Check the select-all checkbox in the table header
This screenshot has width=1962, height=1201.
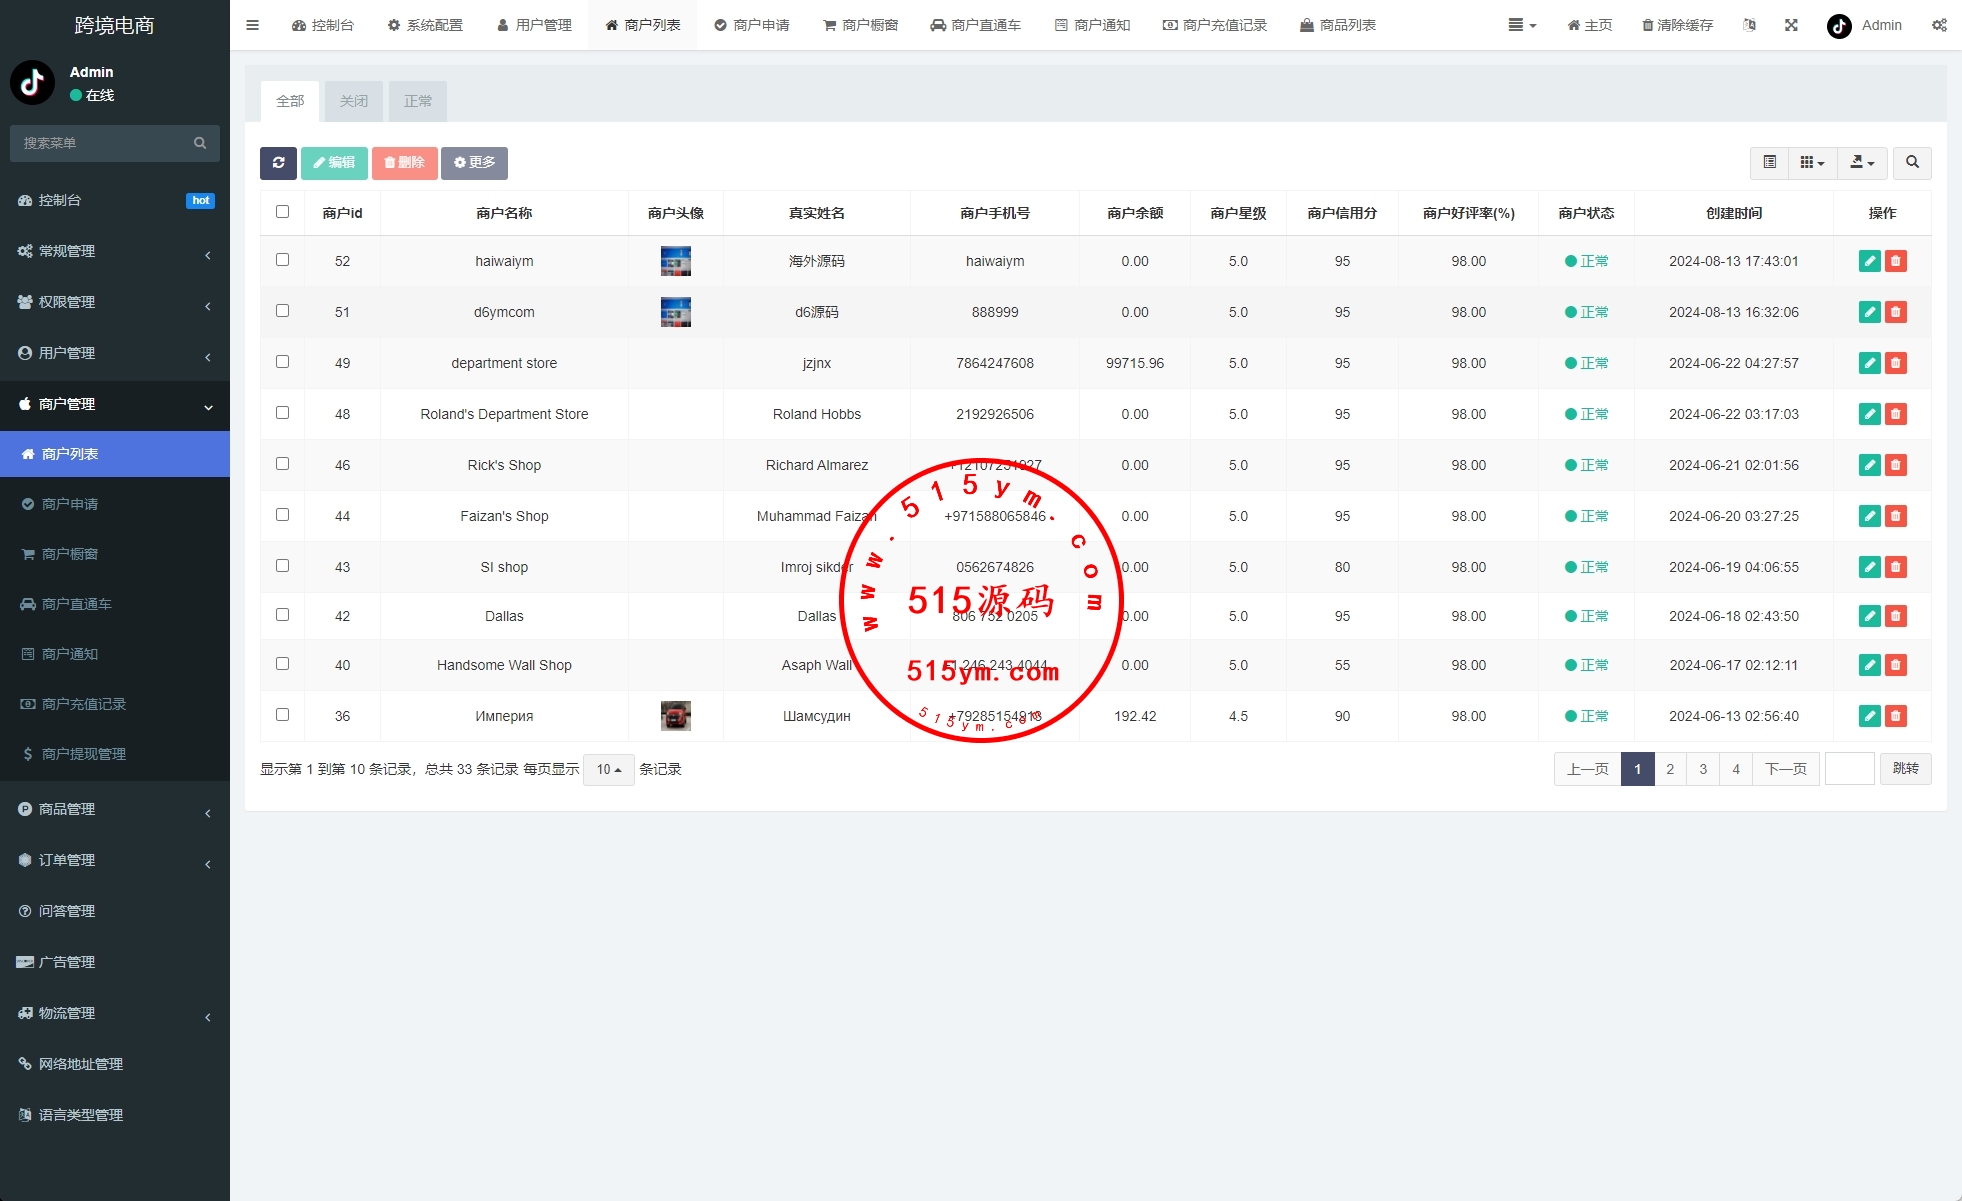coord(282,212)
